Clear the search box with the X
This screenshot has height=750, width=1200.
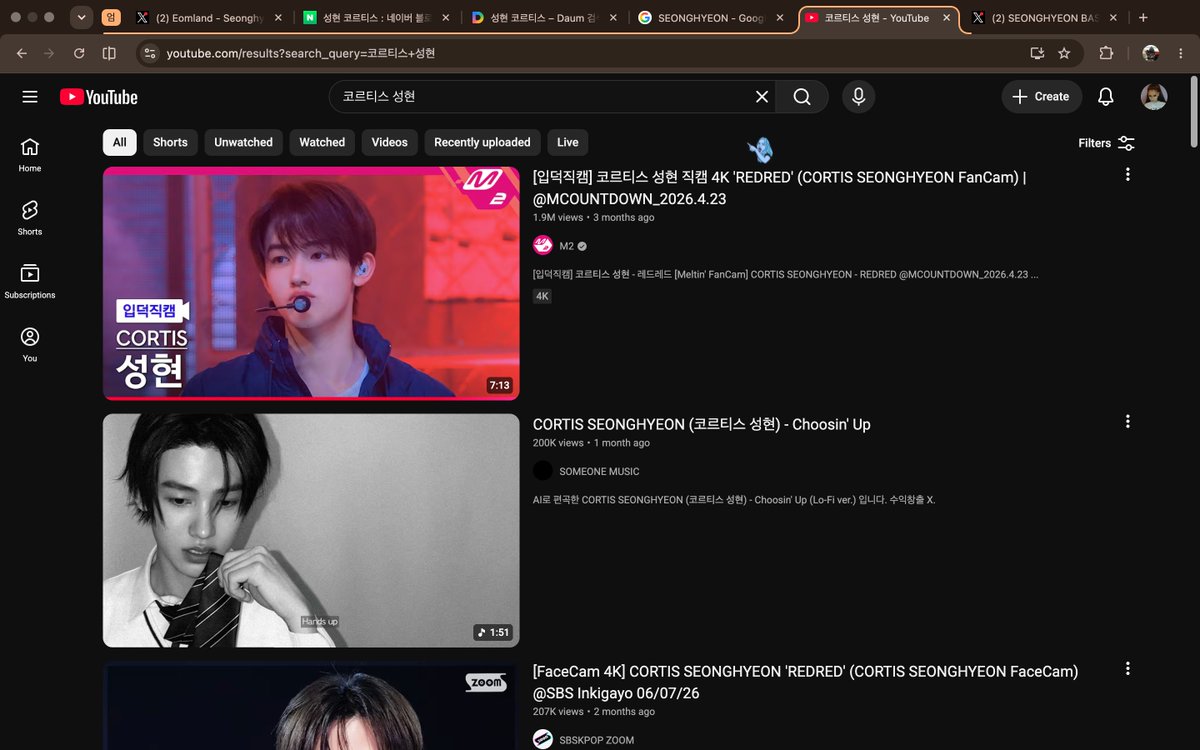(762, 97)
